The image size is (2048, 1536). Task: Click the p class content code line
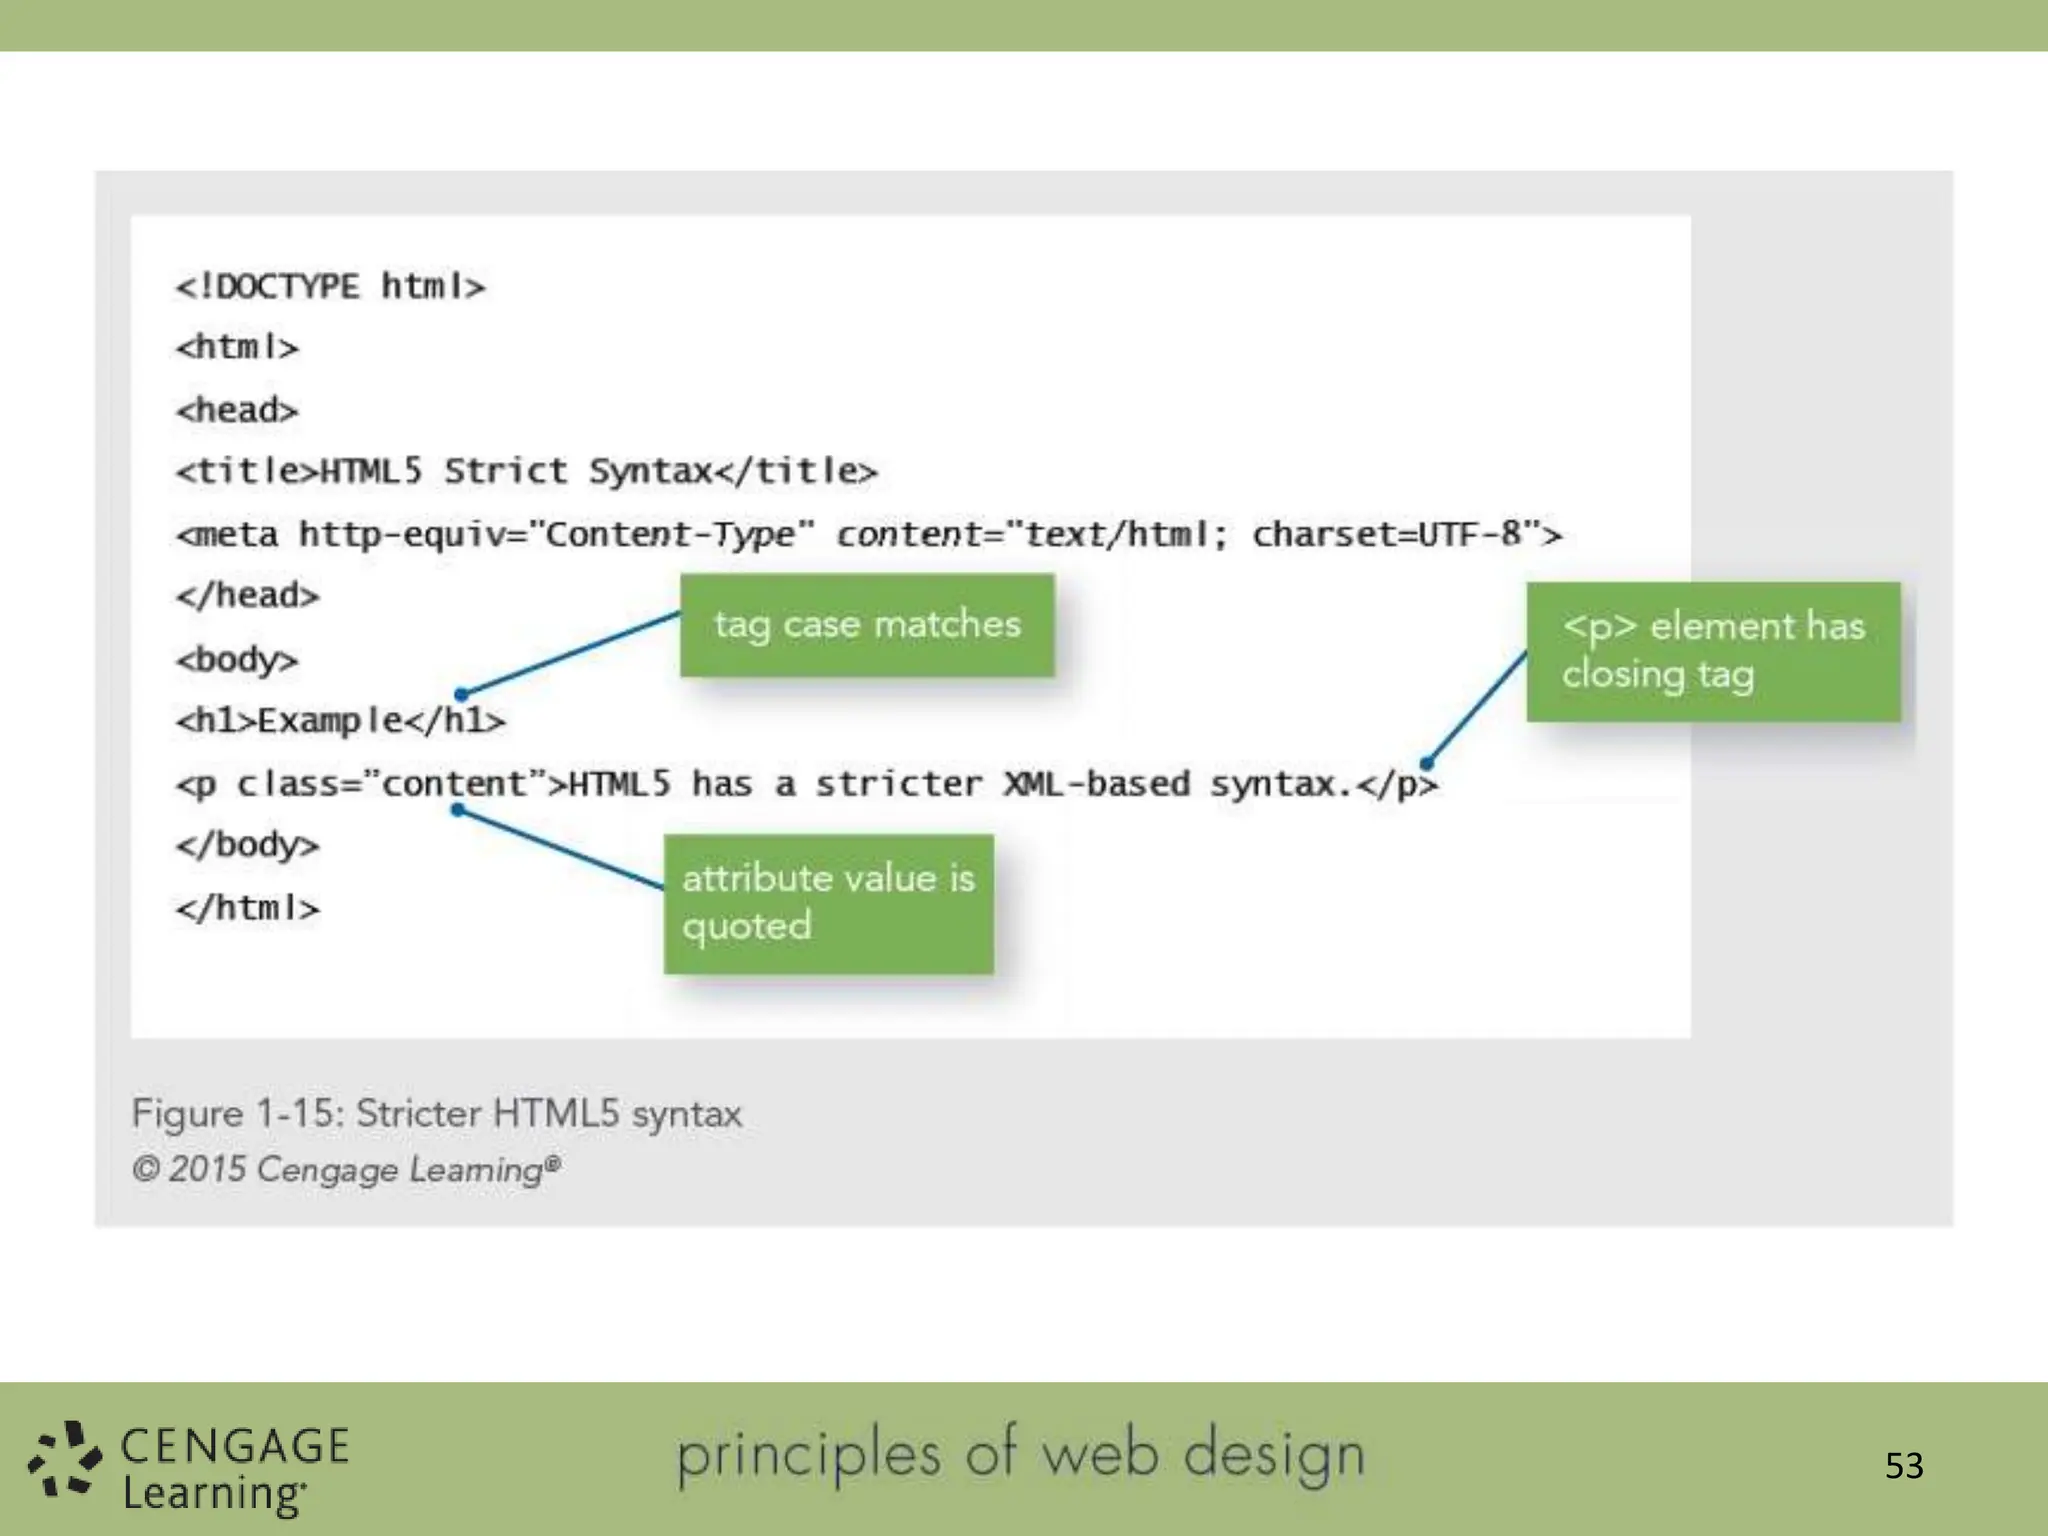(x=806, y=784)
